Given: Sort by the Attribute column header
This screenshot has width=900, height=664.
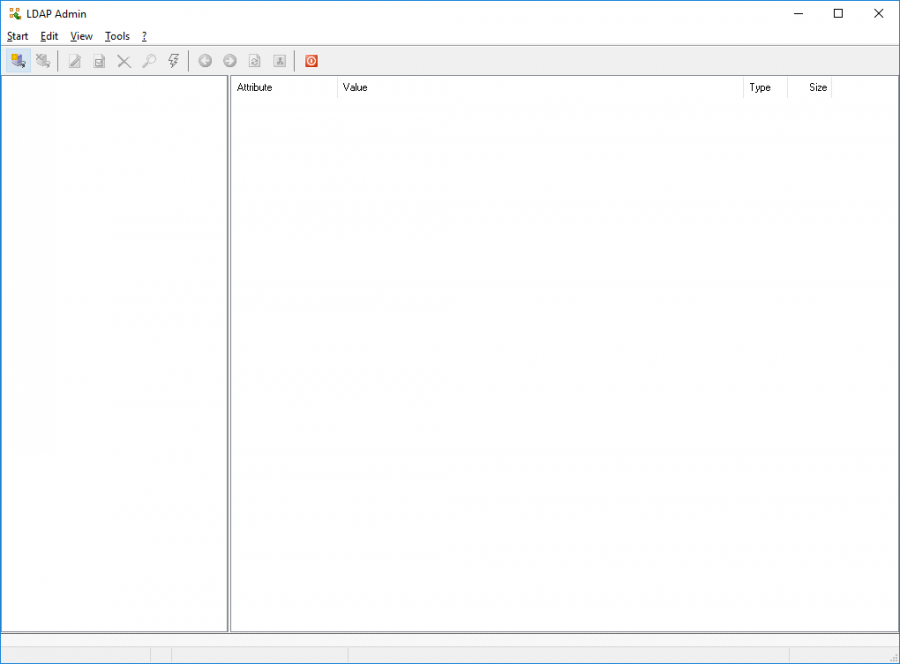Looking at the screenshot, I should [284, 87].
